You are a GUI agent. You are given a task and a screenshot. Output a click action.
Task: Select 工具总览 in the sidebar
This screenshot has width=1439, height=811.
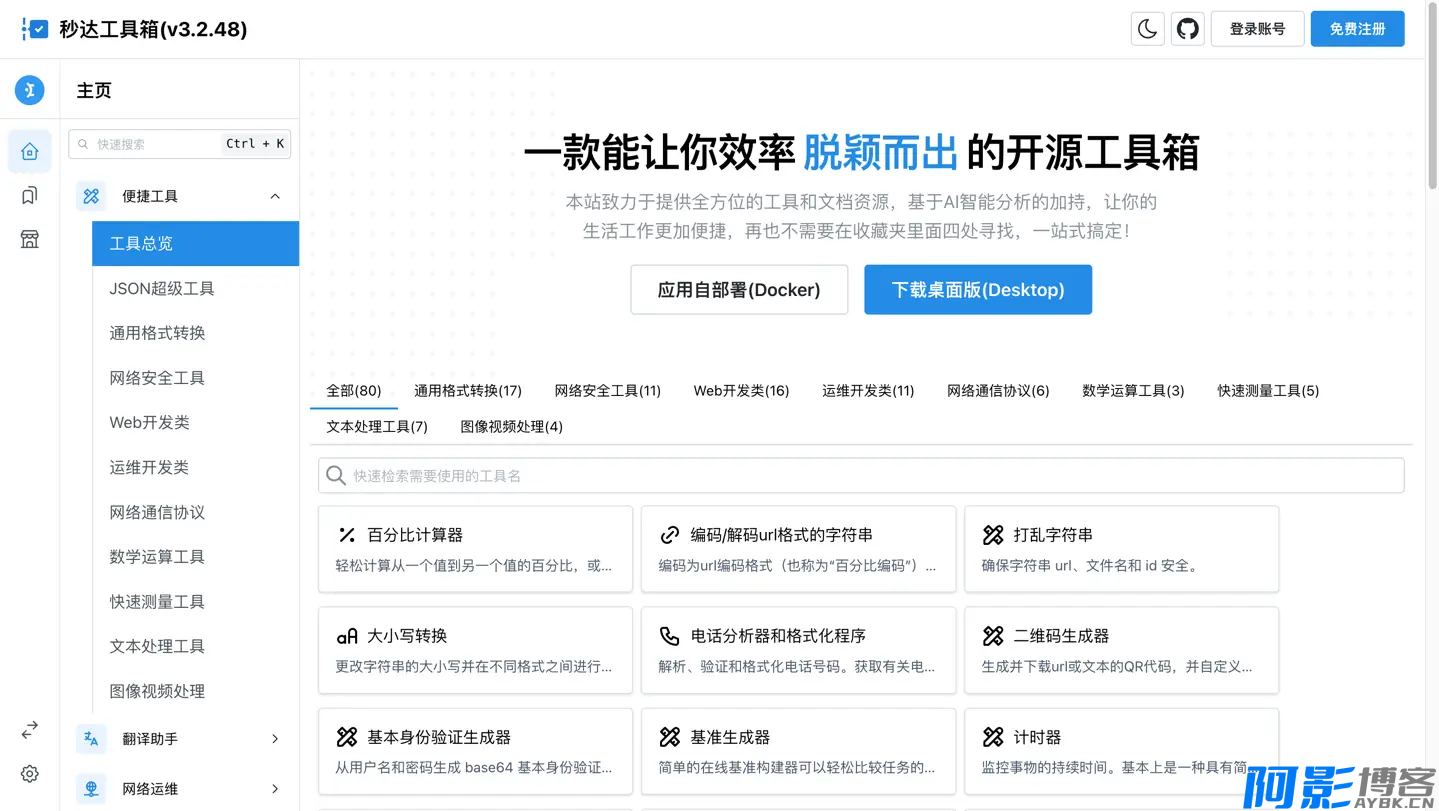[x=196, y=243]
